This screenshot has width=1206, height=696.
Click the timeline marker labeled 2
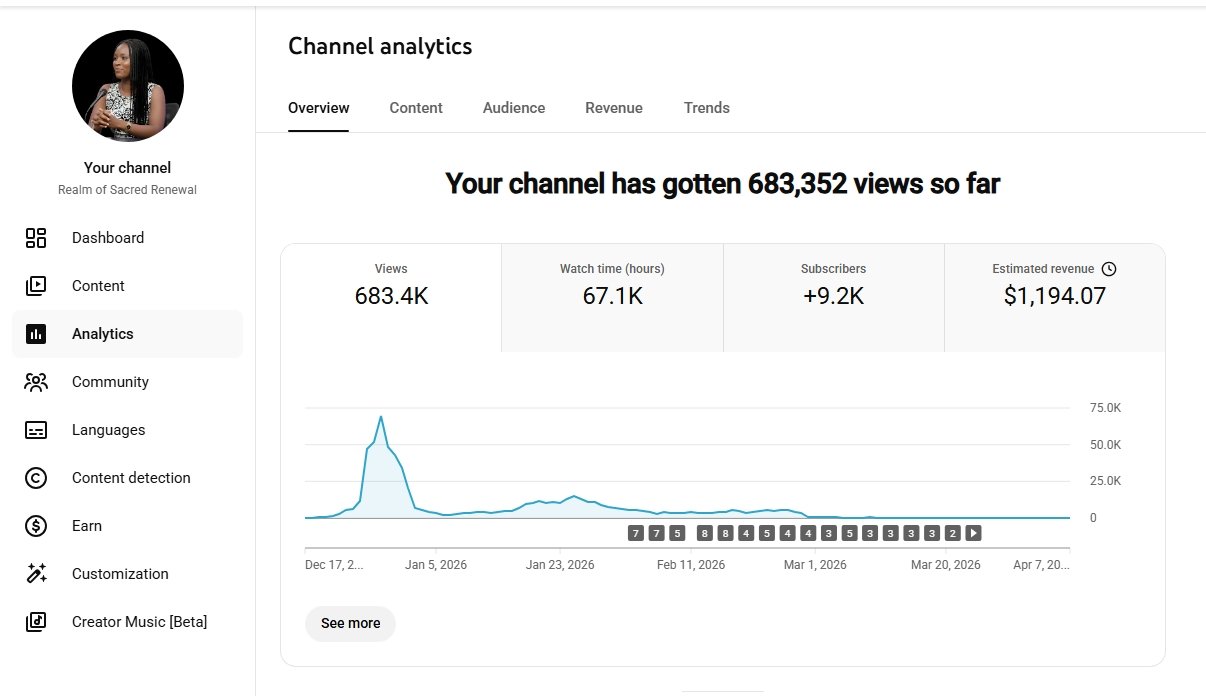tap(953, 533)
